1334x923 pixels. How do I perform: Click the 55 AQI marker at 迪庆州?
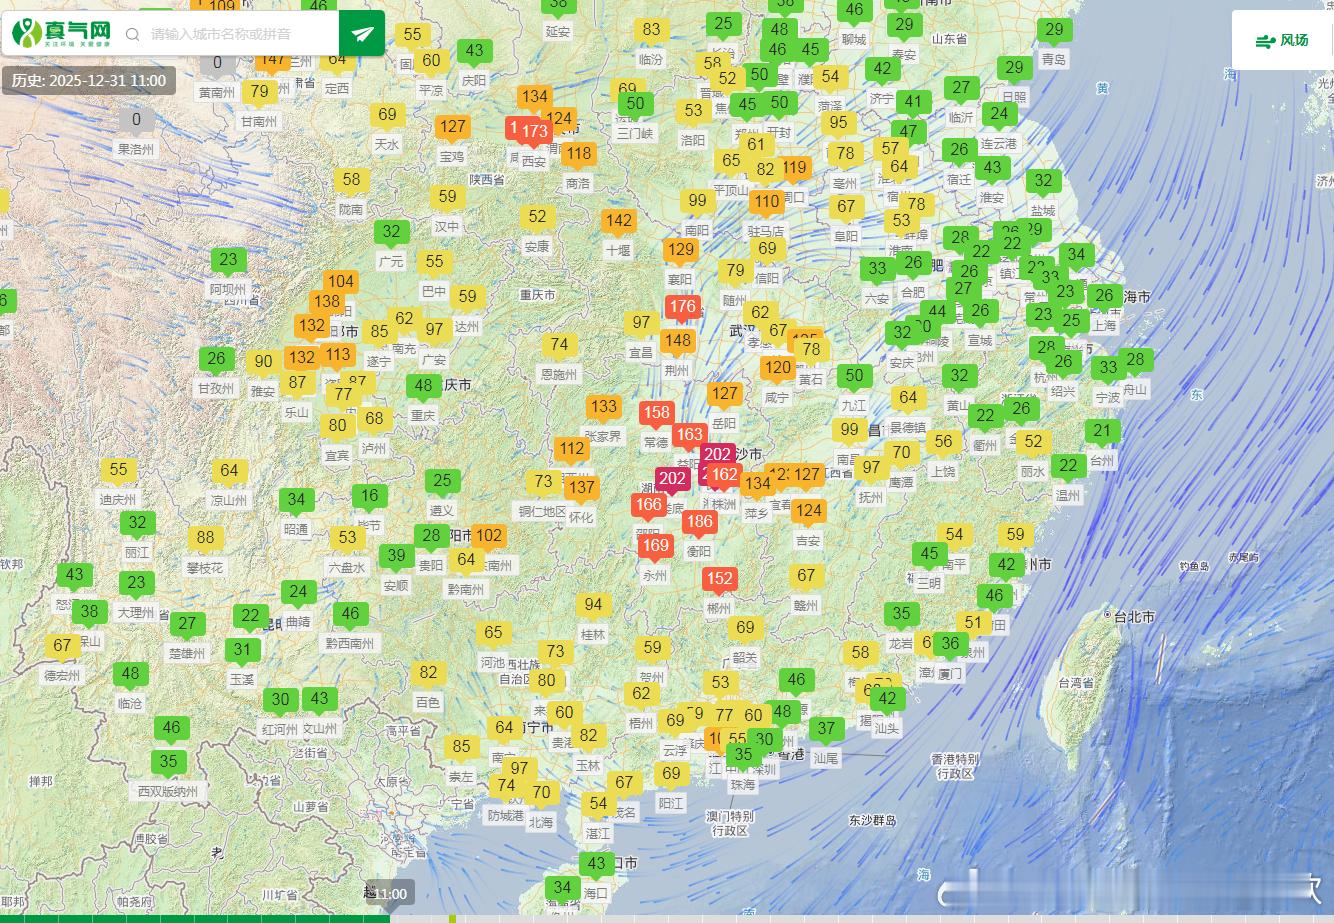[118, 470]
